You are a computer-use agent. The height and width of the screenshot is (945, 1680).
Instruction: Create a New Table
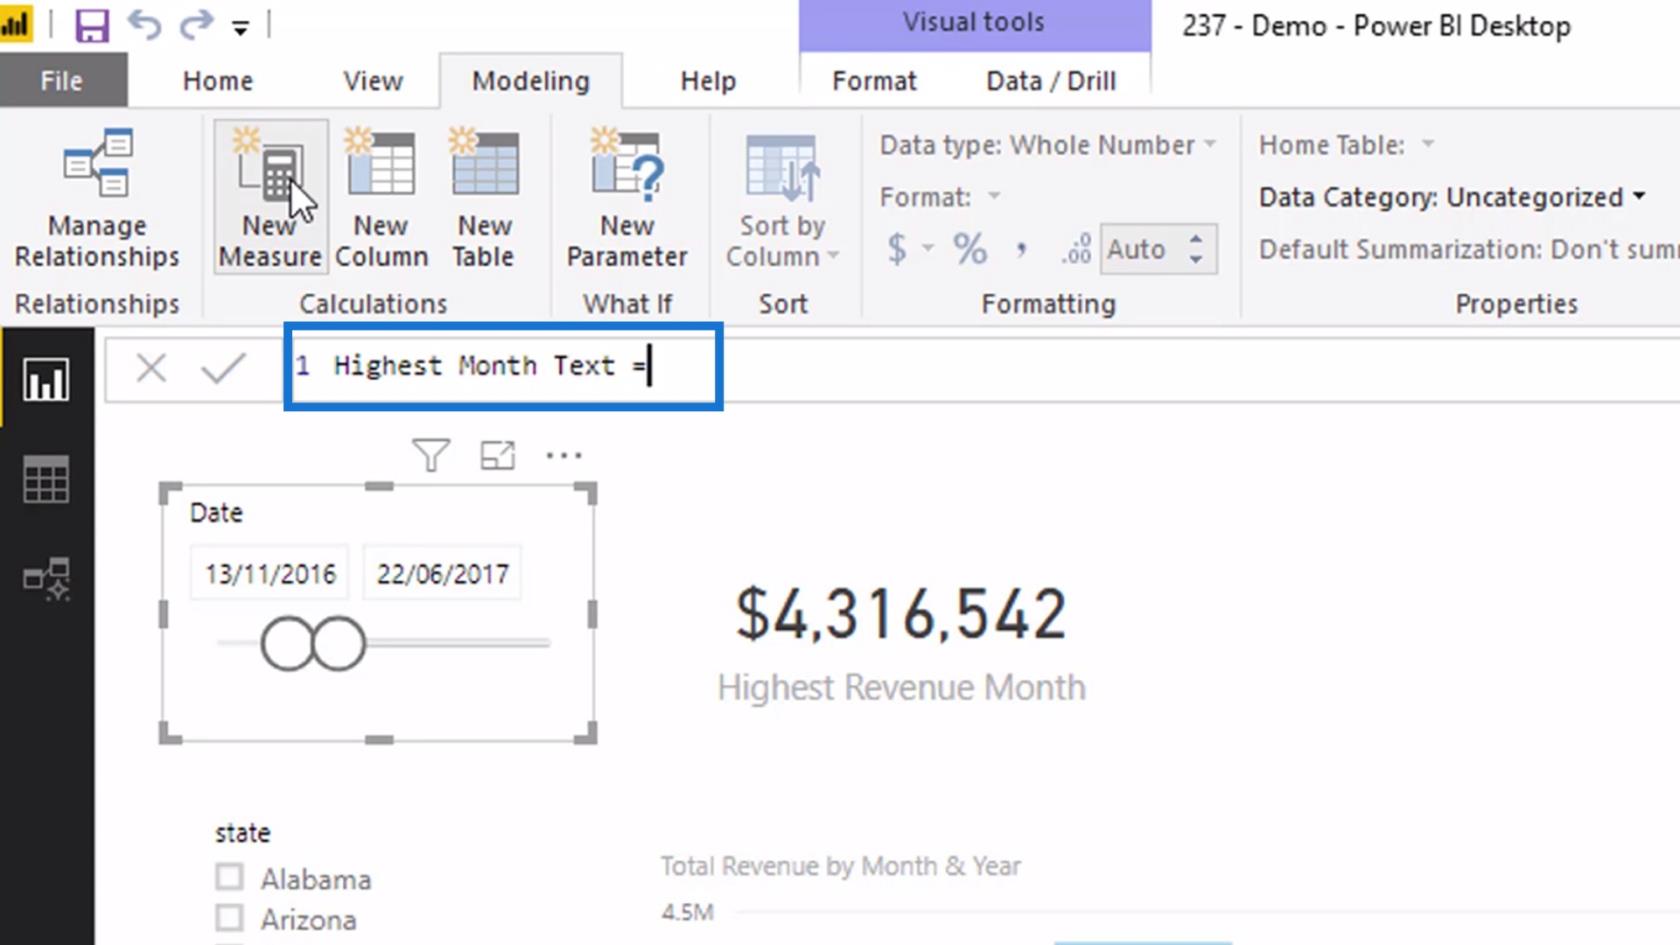coord(484,198)
